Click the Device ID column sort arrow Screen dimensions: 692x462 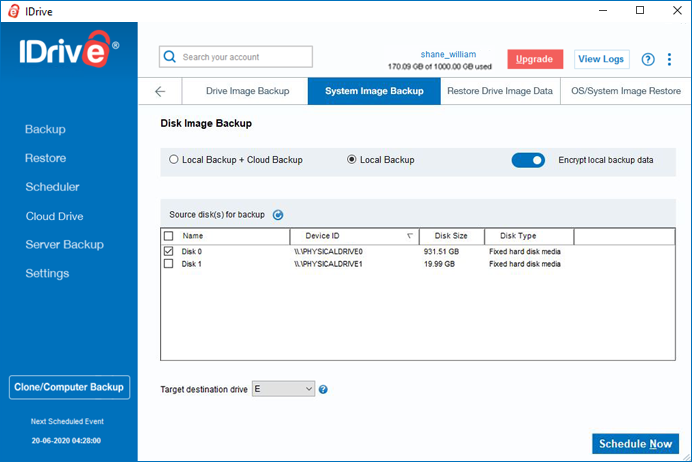click(410, 236)
